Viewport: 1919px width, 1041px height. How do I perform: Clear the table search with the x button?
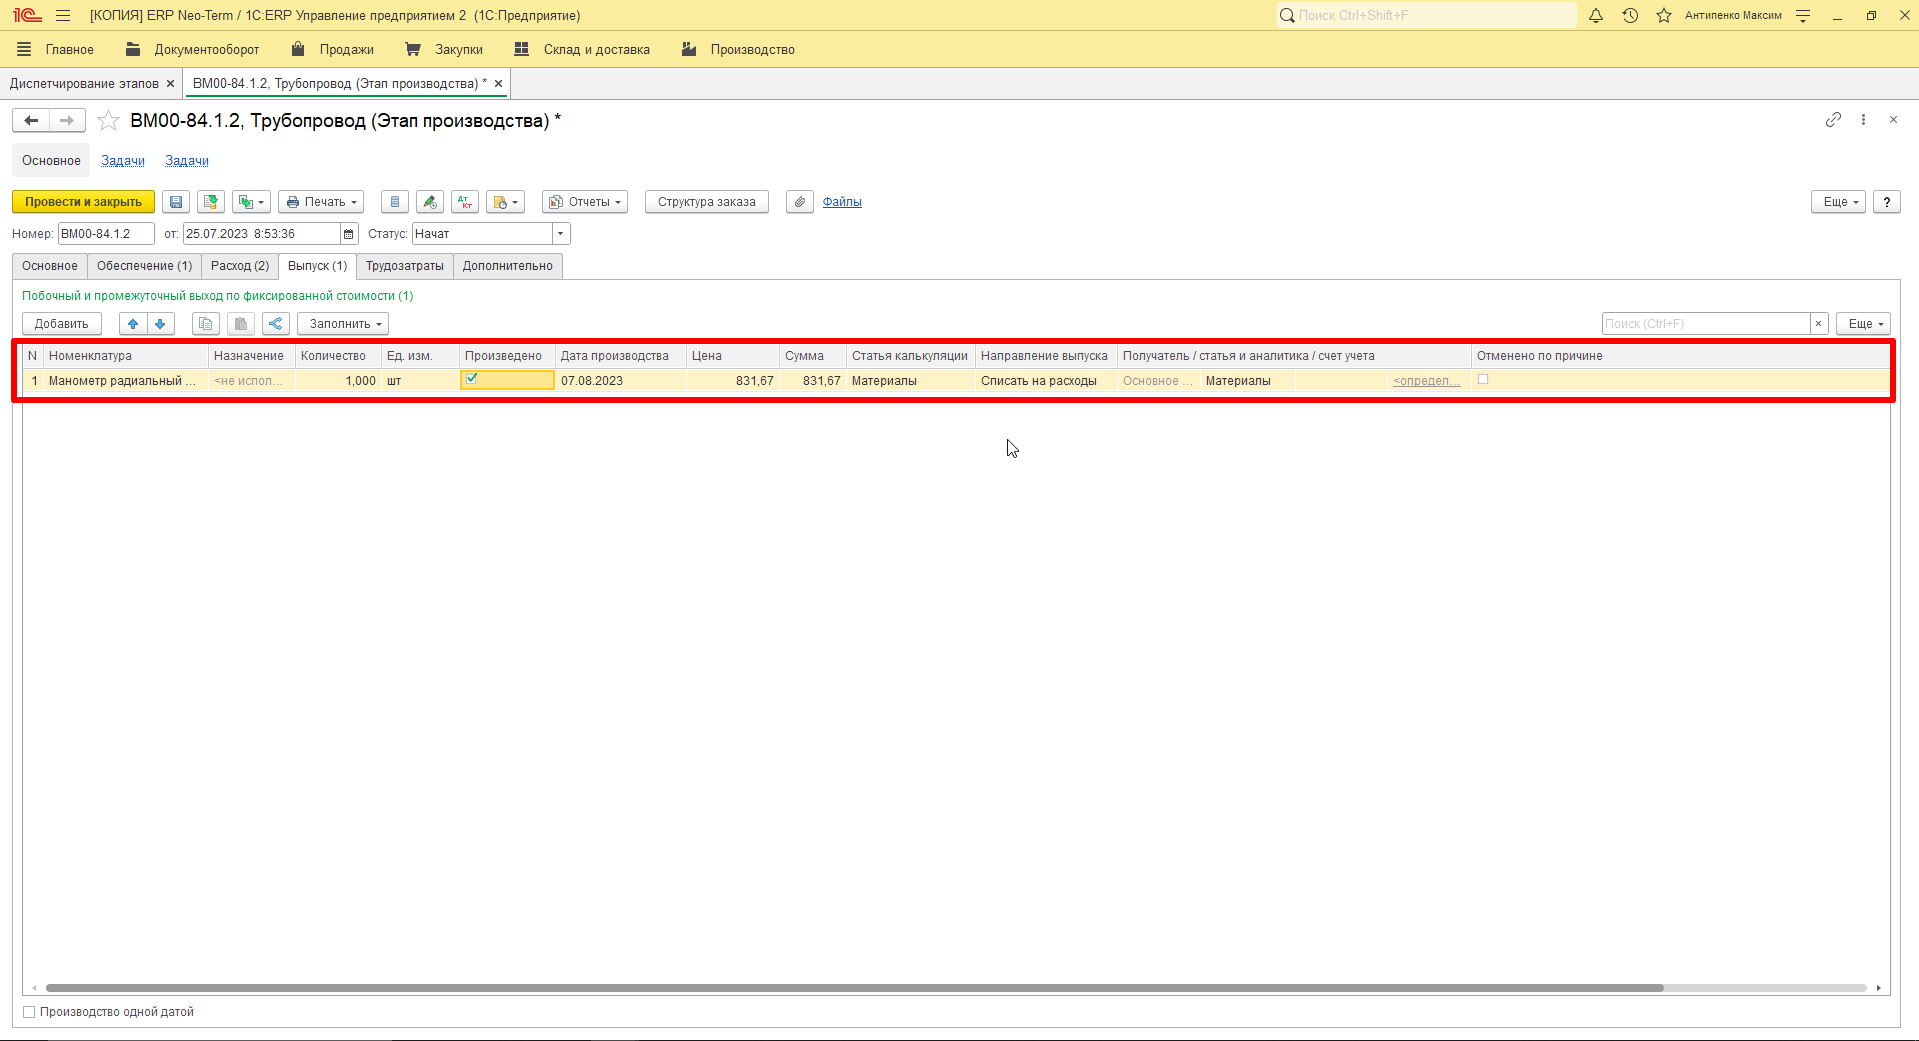click(x=1819, y=324)
